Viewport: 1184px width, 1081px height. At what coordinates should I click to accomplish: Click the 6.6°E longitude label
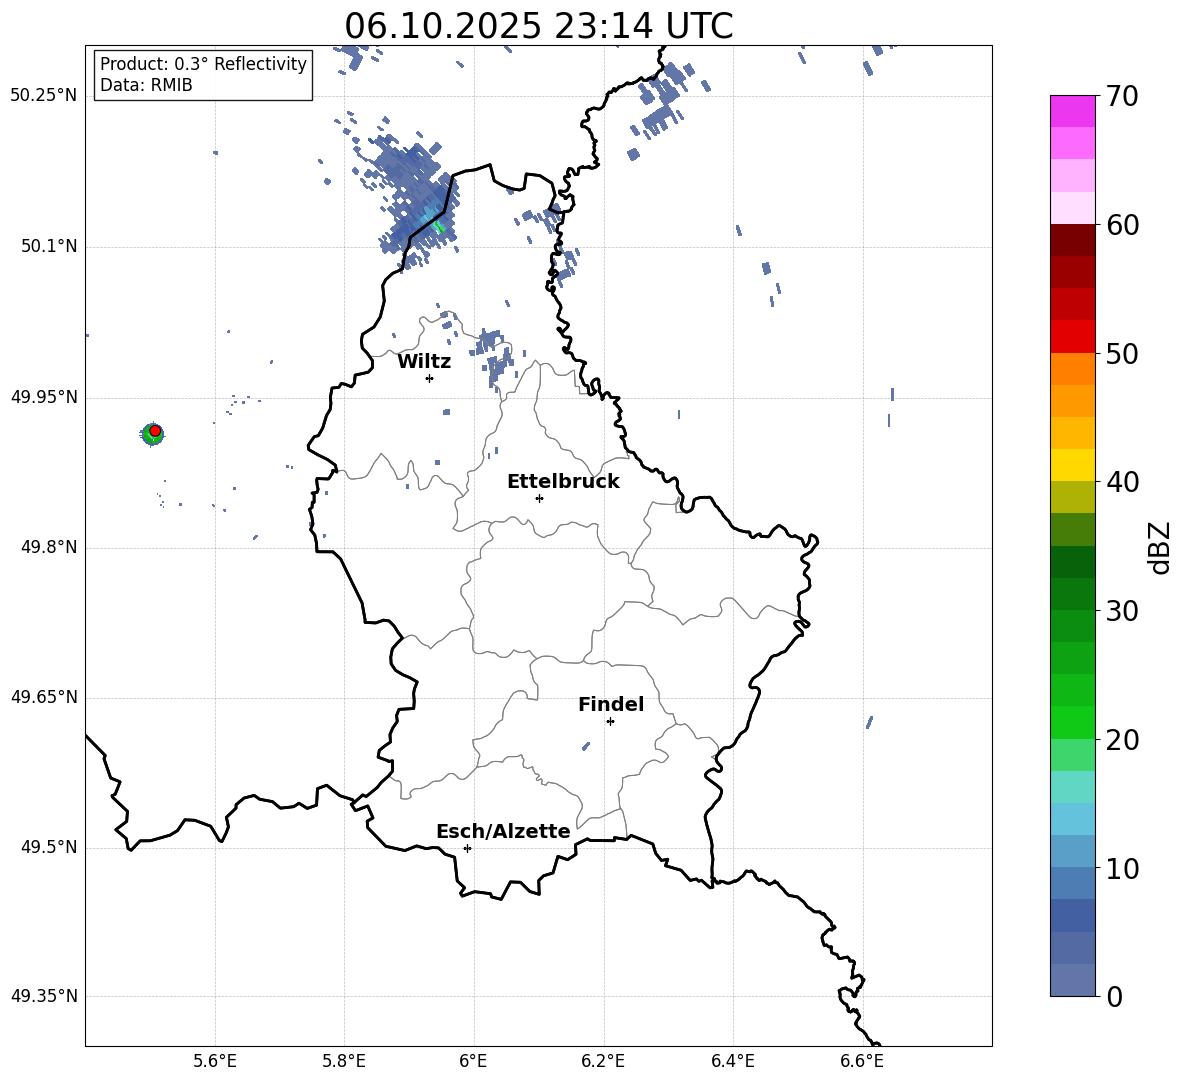(862, 1061)
